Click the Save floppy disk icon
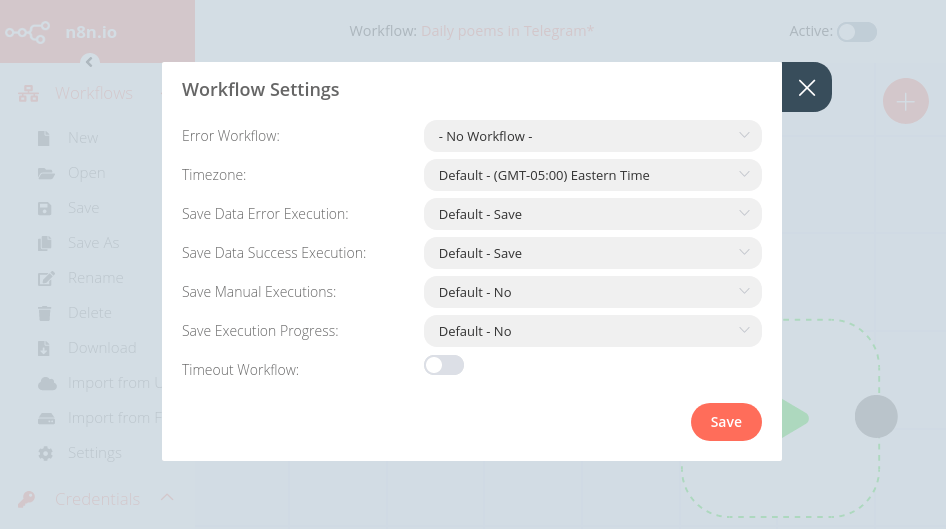Viewport: 946px width, 529px height. [x=45, y=208]
